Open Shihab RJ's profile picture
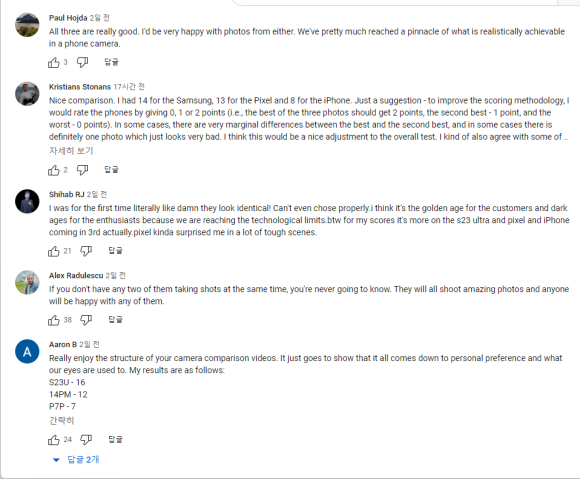This screenshot has height=479, width=580. pos(27,201)
